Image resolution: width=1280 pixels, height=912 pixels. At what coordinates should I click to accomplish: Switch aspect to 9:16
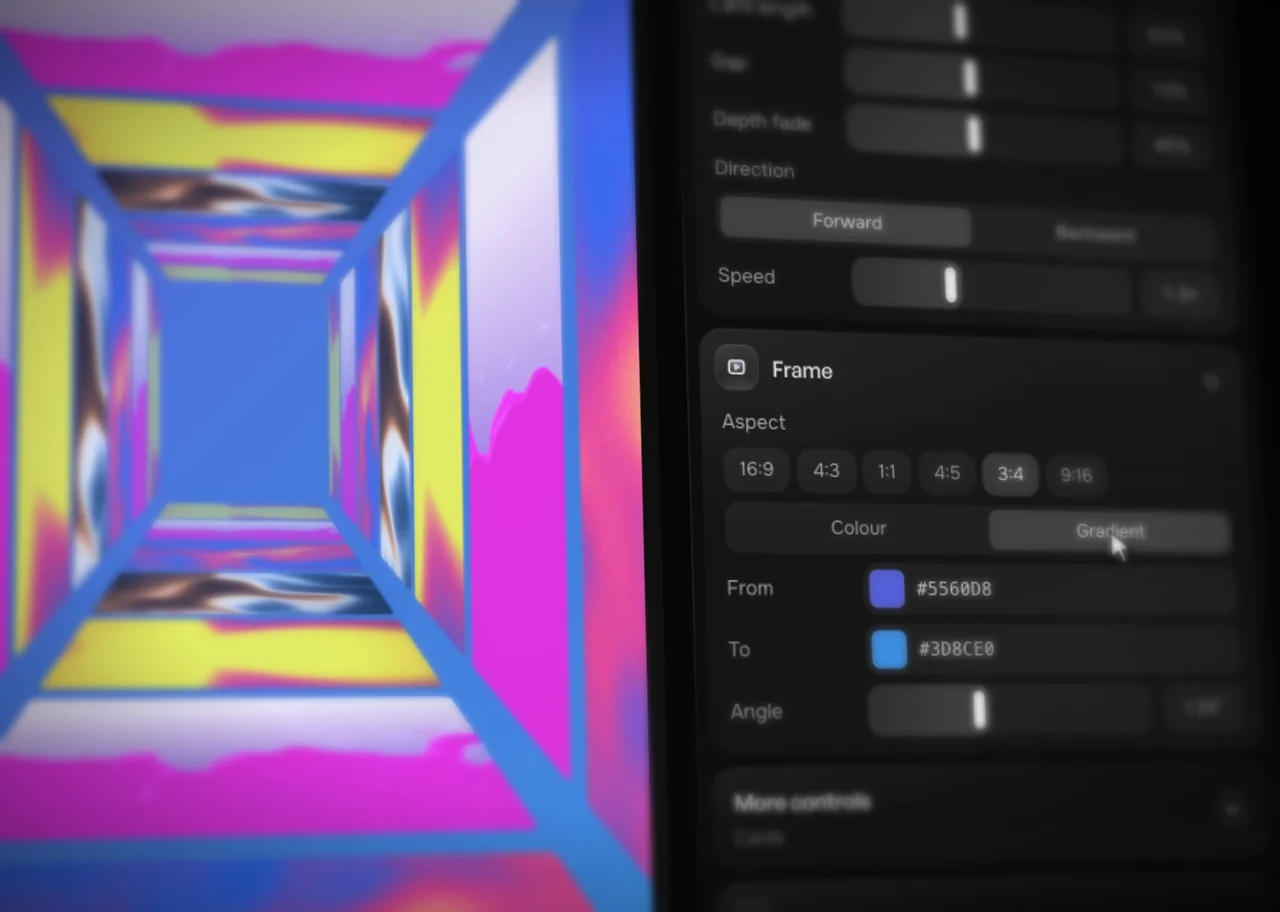(1076, 475)
